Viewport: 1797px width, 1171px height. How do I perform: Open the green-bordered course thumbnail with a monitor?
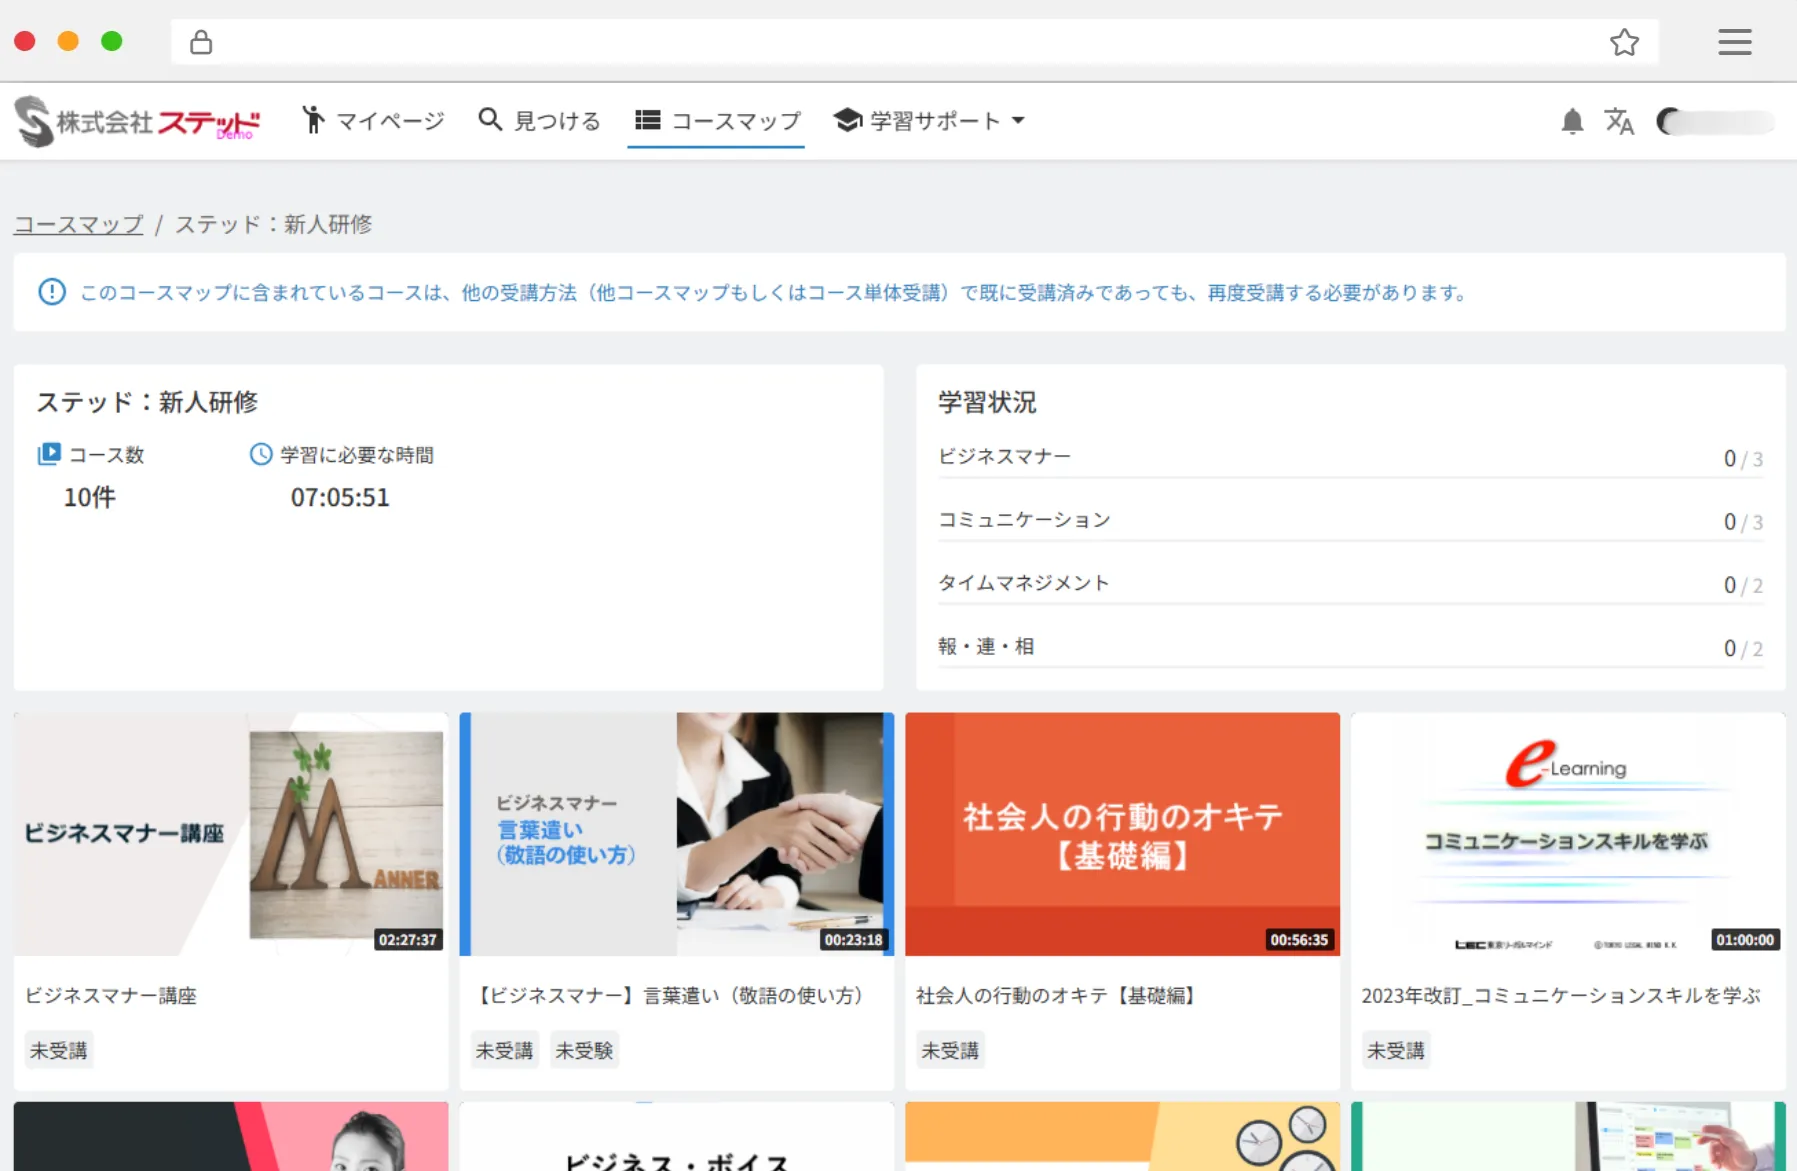click(x=1568, y=1137)
